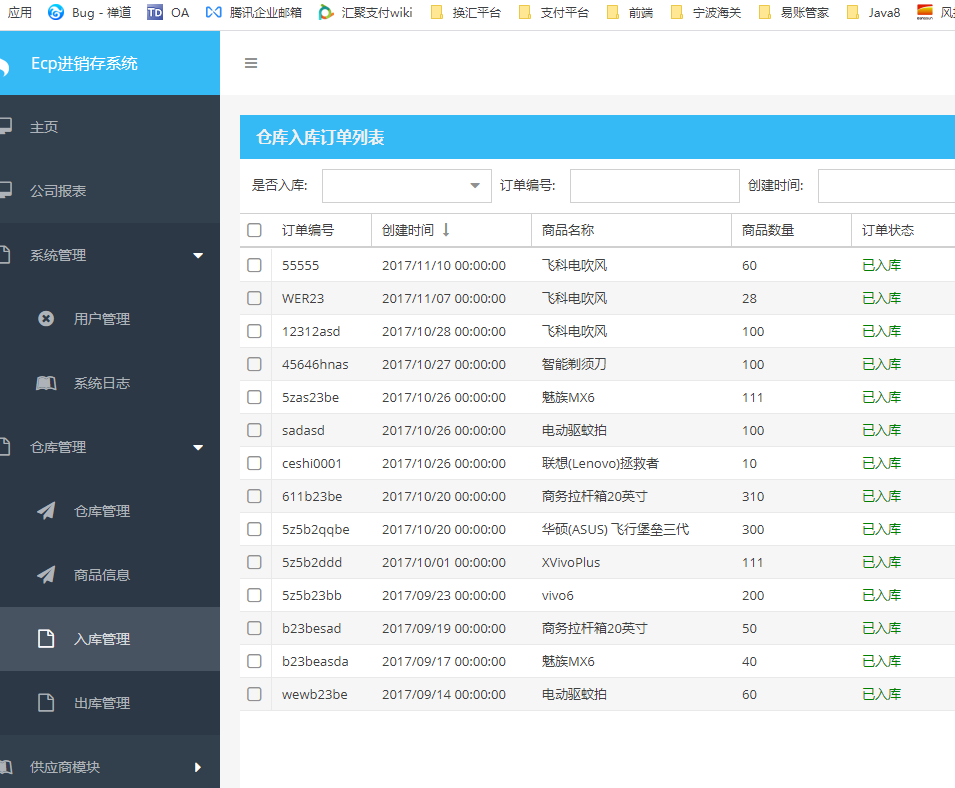Click the 订单编号 search input field
This screenshot has width=955, height=788.
tap(655, 186)
